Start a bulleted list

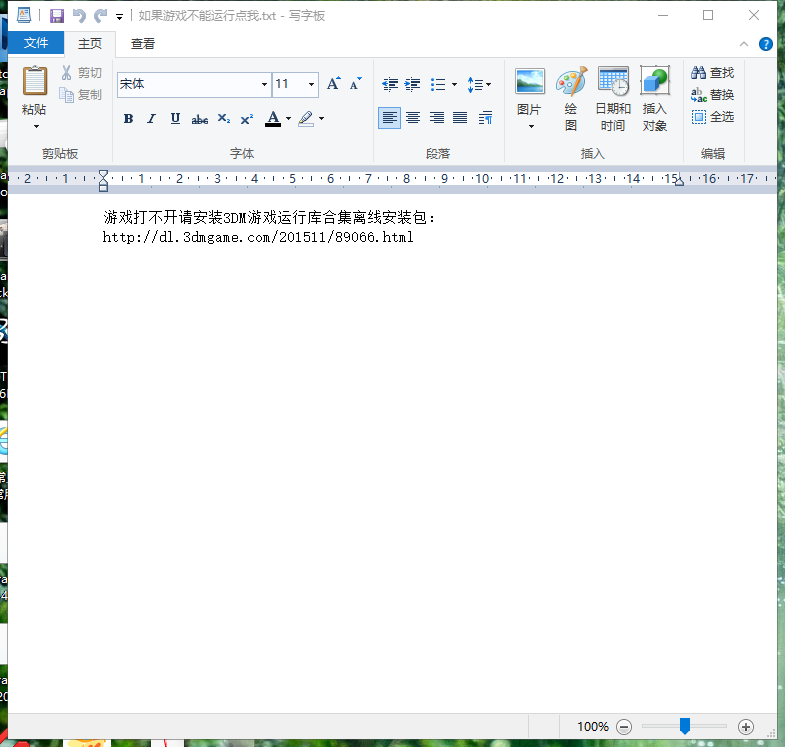(x=438, y=84)
